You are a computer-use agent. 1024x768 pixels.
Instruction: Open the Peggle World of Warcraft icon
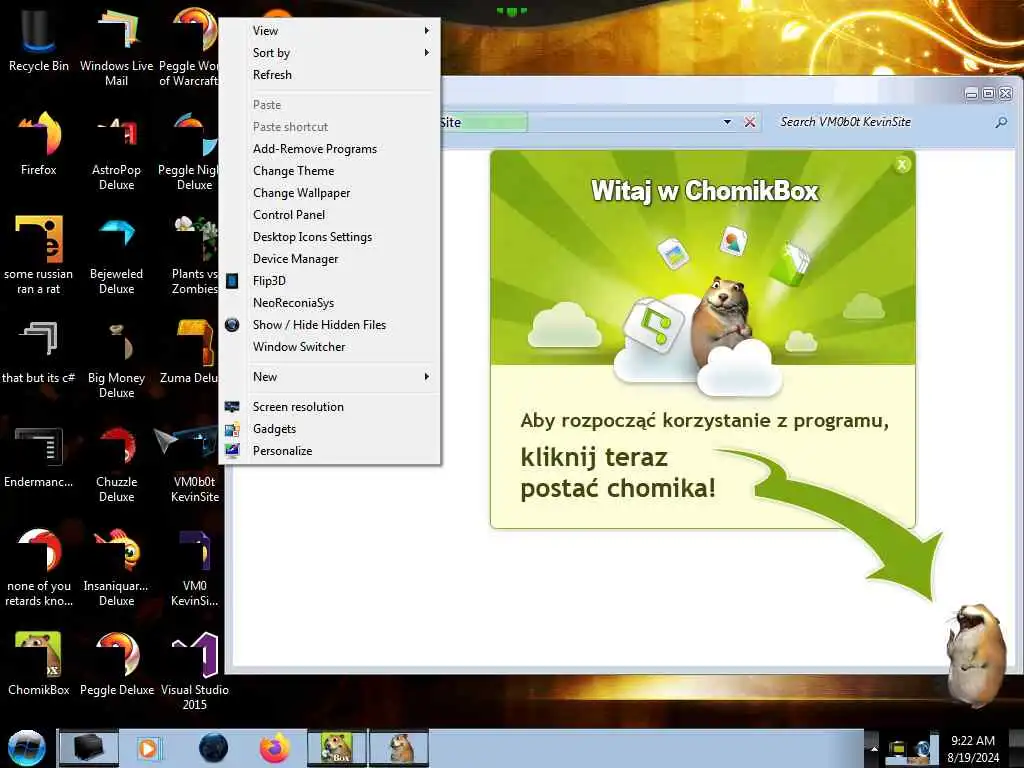(189, 46)
